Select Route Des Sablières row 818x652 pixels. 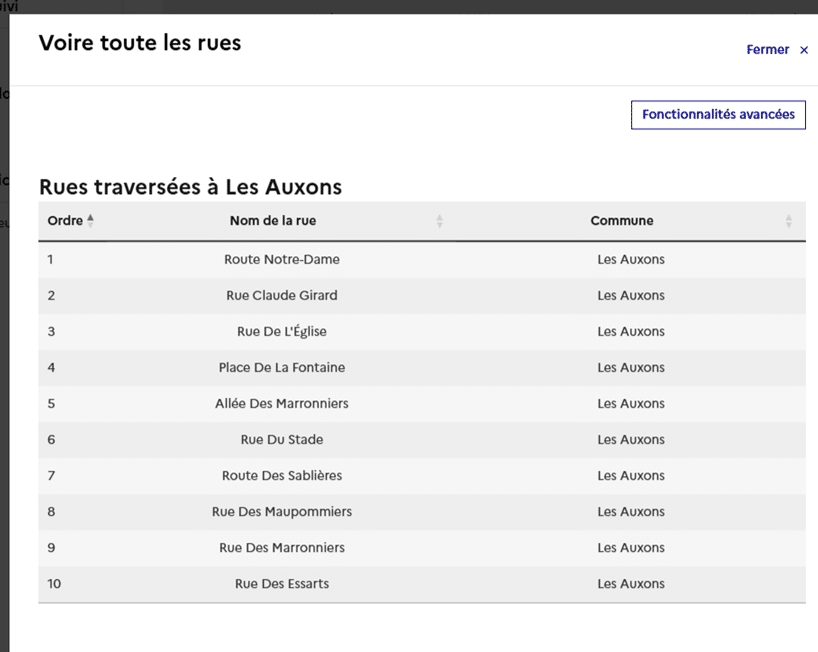(422, 475)
